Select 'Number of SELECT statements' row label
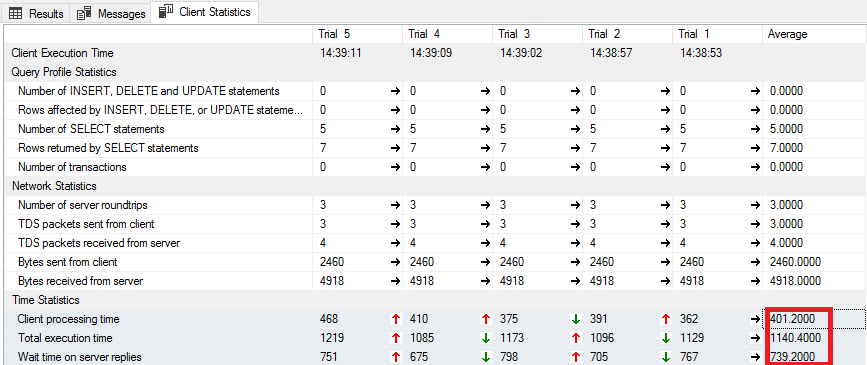This screenshot has width=867, height=365. [x=91, y=129]
